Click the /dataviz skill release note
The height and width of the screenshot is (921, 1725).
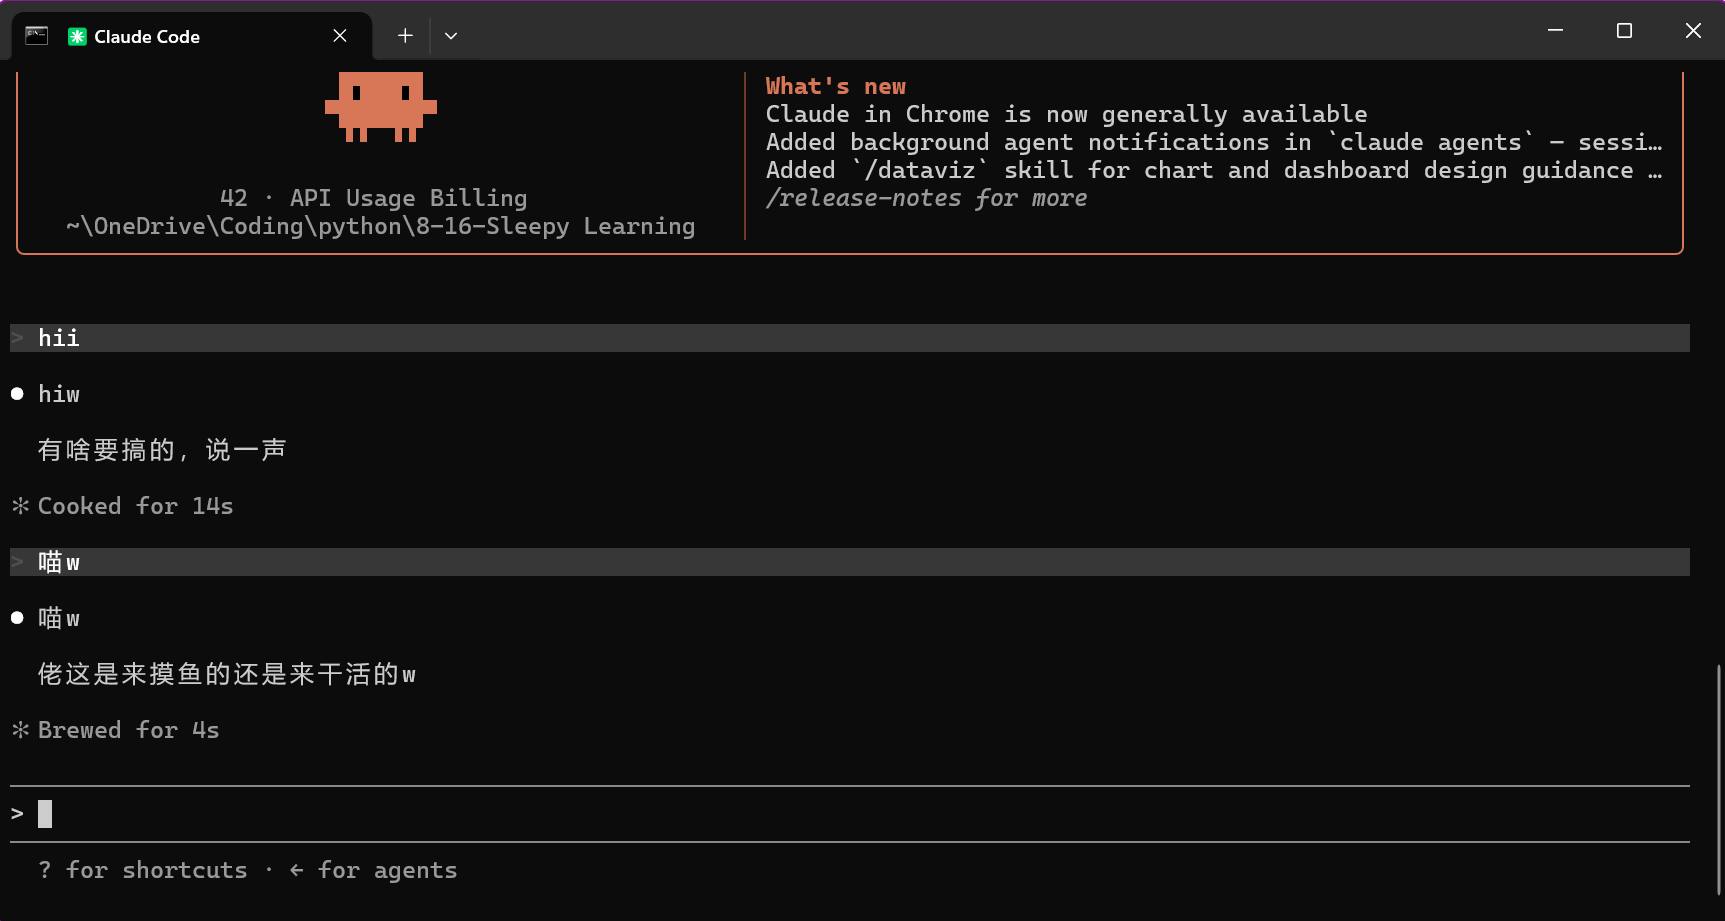pyautogui.click(x=1214, y=170)
